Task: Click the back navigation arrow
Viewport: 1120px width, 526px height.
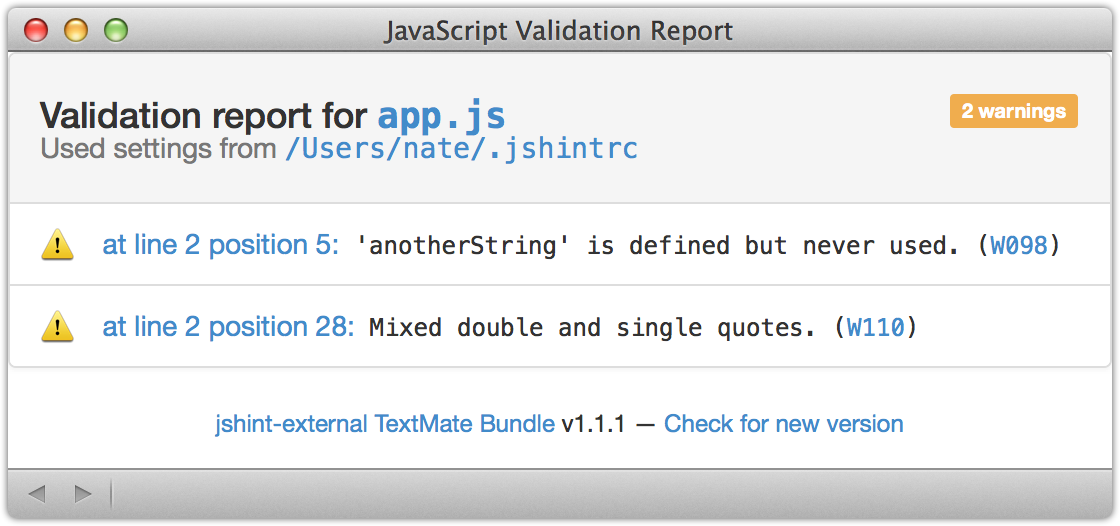Action: (x=37, y=493)
